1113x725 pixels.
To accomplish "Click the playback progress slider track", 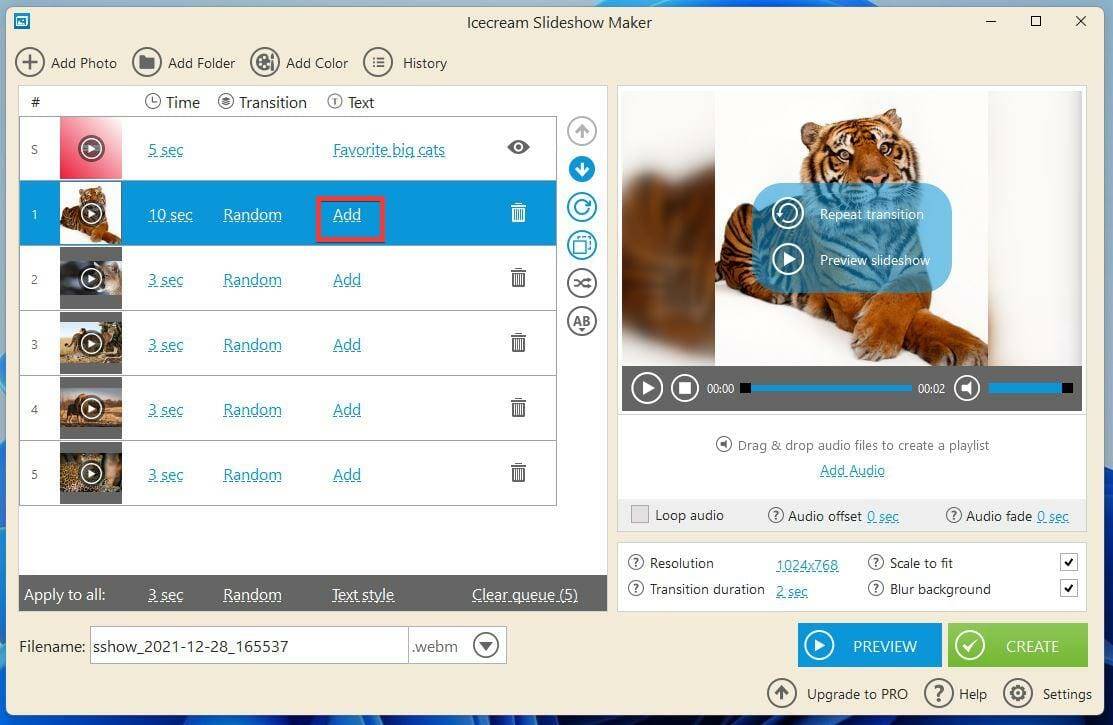I will (828, 388).
